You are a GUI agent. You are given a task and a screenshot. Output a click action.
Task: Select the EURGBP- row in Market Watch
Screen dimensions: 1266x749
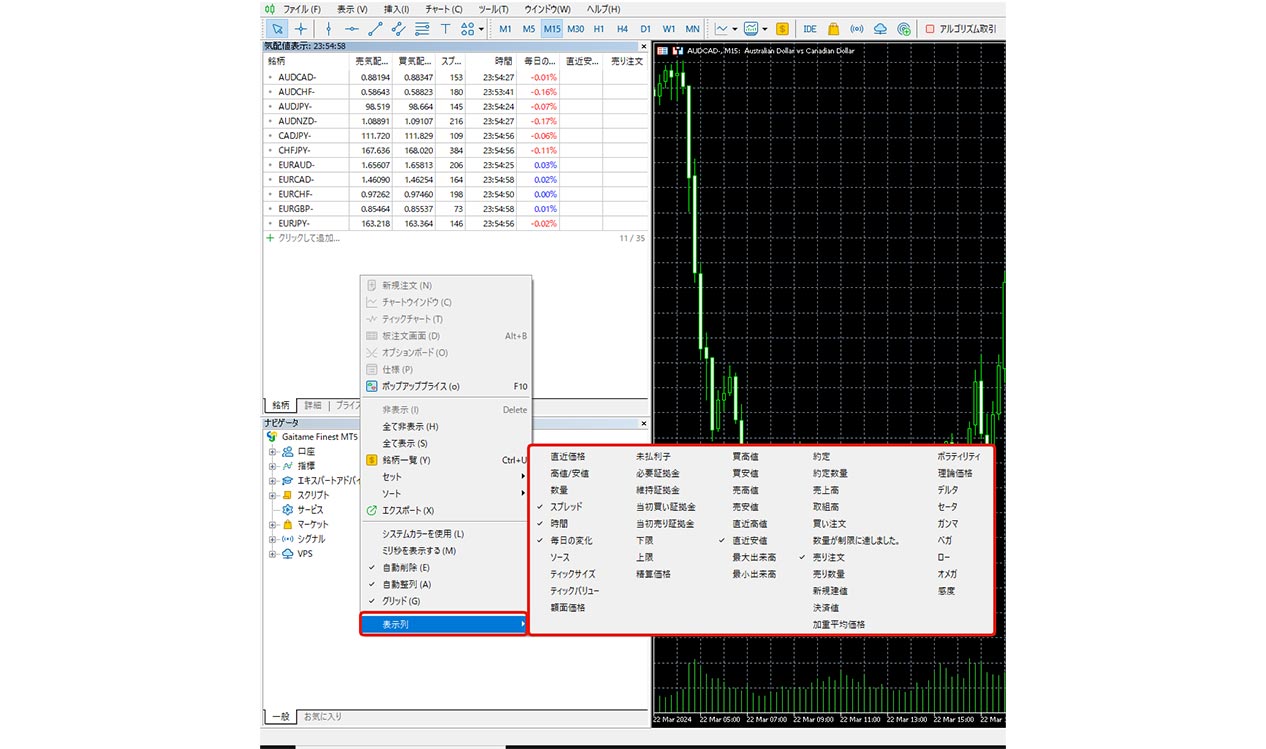[455, 208]
